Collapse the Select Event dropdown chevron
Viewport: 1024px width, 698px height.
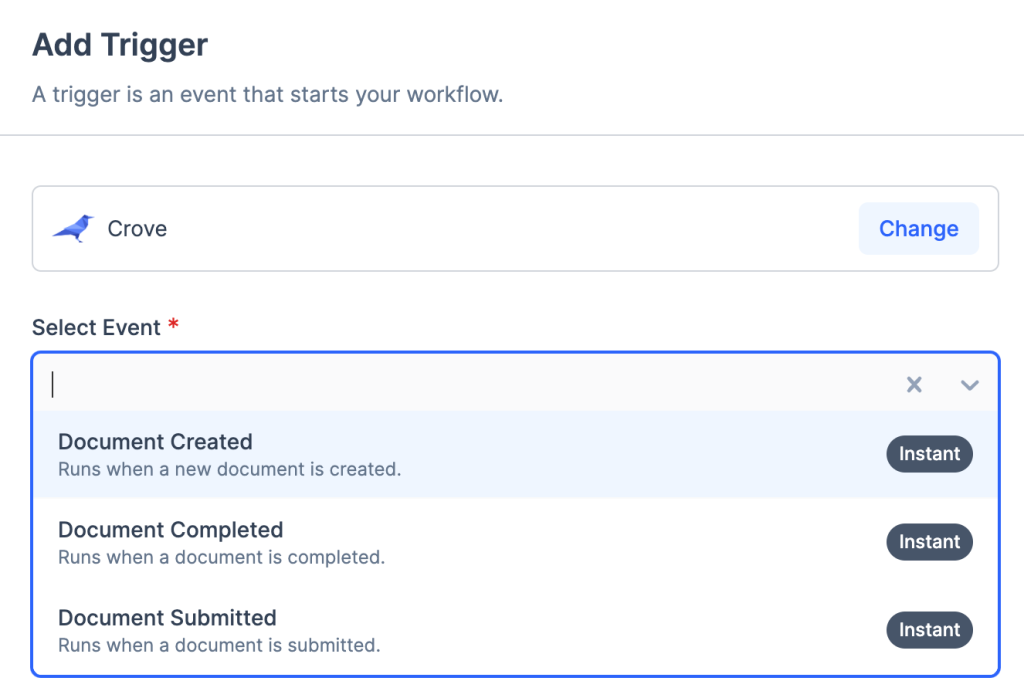tap(969, 385)
